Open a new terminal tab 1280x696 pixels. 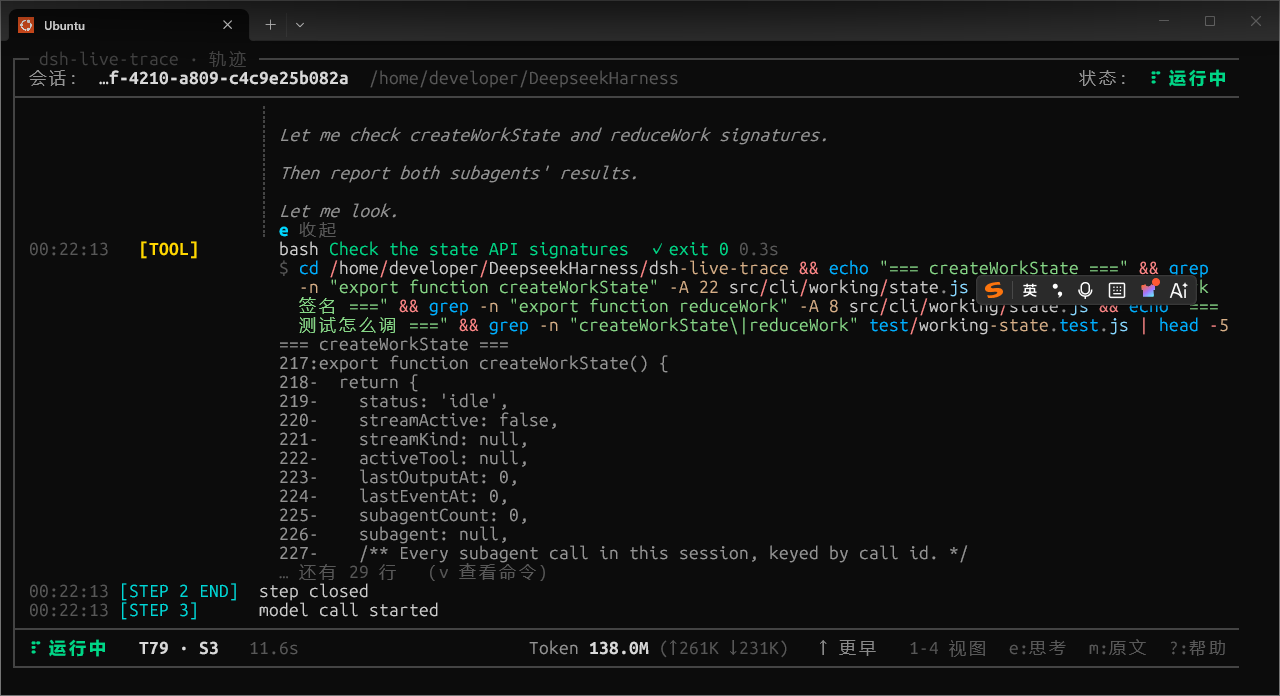pos(270,25)
